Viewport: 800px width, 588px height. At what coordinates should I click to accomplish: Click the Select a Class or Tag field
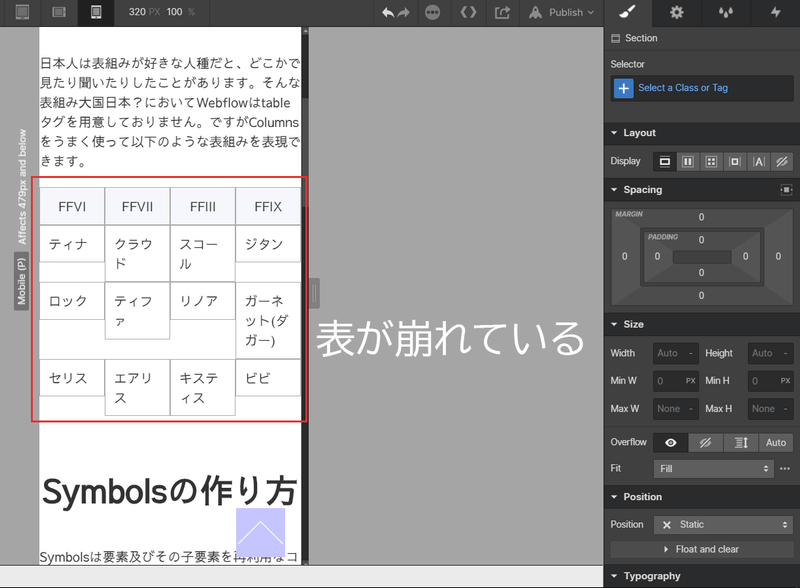[699, 88]
